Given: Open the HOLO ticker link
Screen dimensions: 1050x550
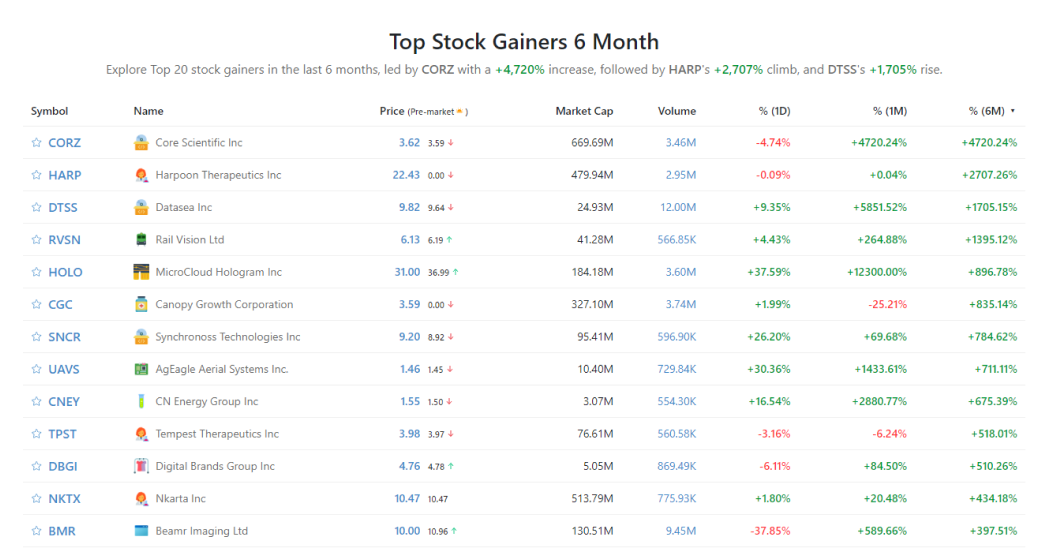Looking at the screenshot, I should [66, 272].
